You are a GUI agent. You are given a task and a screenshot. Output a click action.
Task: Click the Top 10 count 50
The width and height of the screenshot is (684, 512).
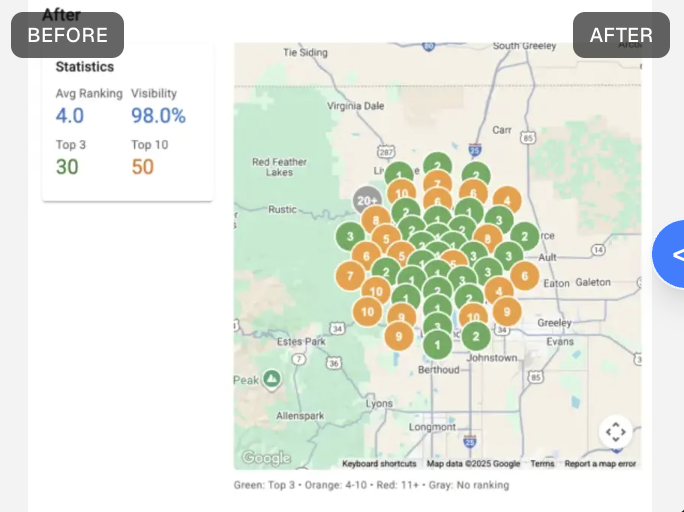[x=143, y=167]
